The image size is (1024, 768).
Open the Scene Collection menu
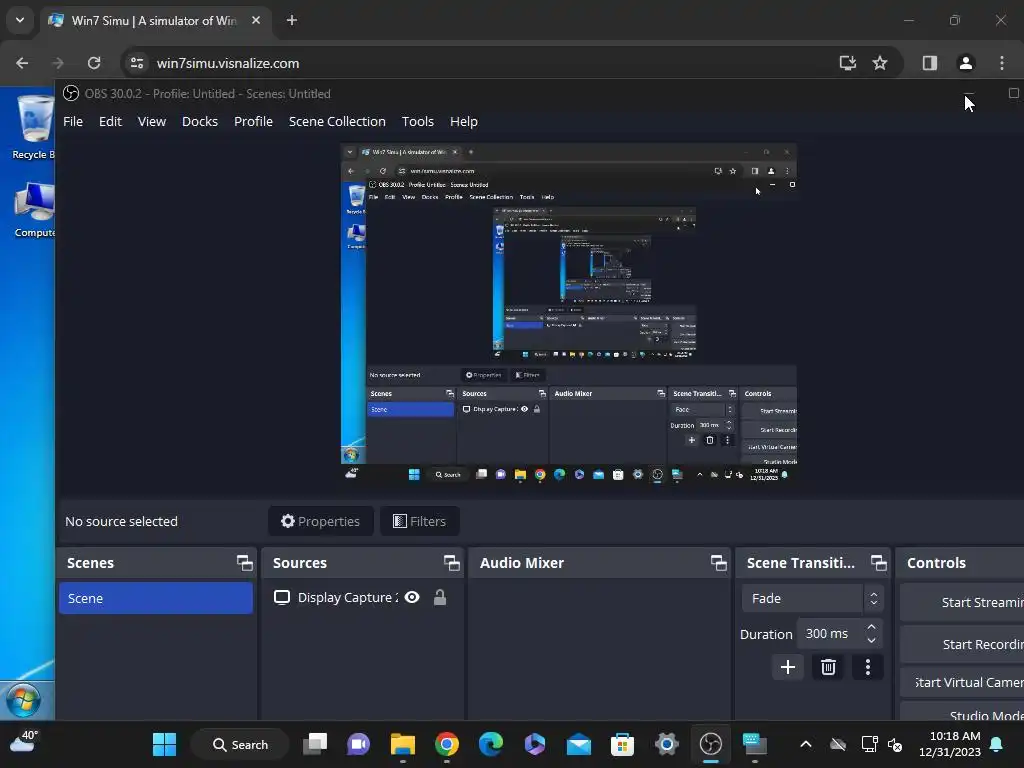click(x=337, y=121)
